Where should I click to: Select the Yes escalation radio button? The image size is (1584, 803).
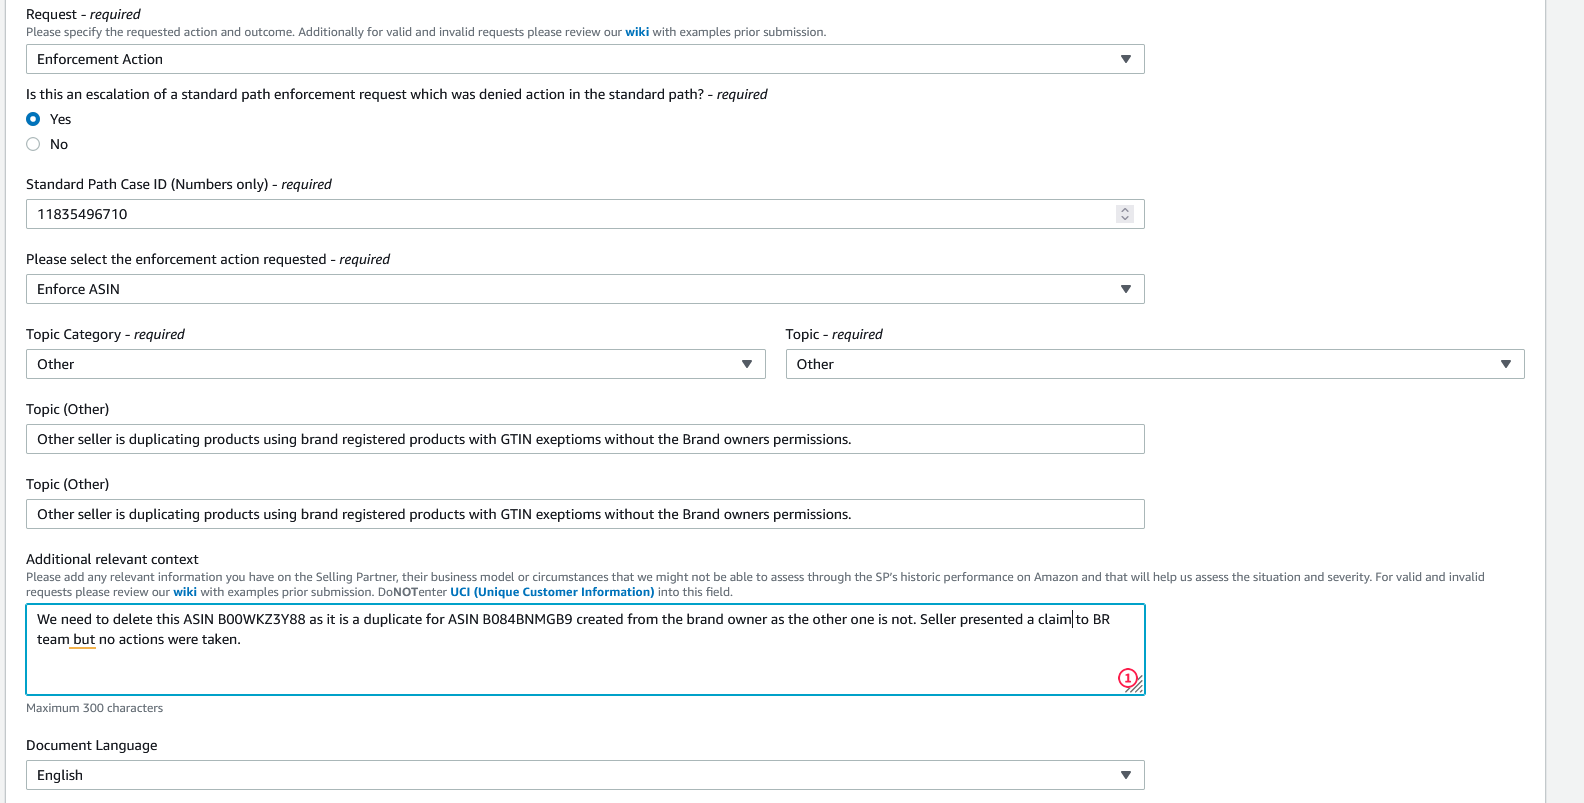33,119
